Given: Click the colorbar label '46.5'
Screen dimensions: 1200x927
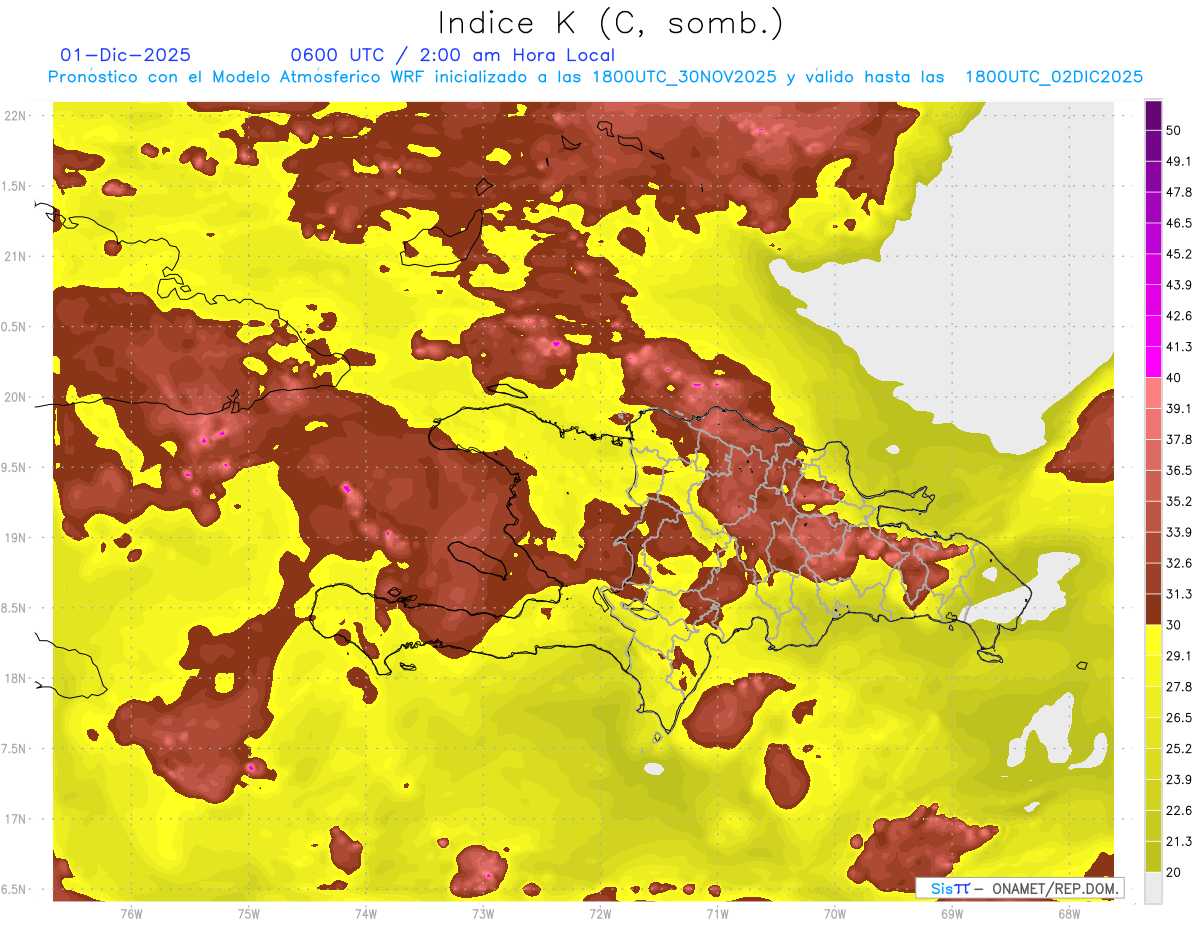Looking at the screenshot, I should click(x=1179, y=223).
